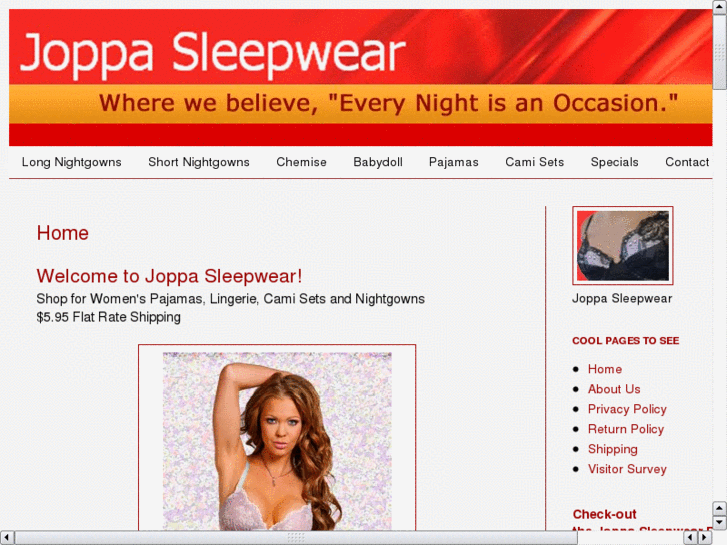Viewport: 727px width, 545px height.
Task: Open the Short Nightgowns page
Action: (199, 162)
